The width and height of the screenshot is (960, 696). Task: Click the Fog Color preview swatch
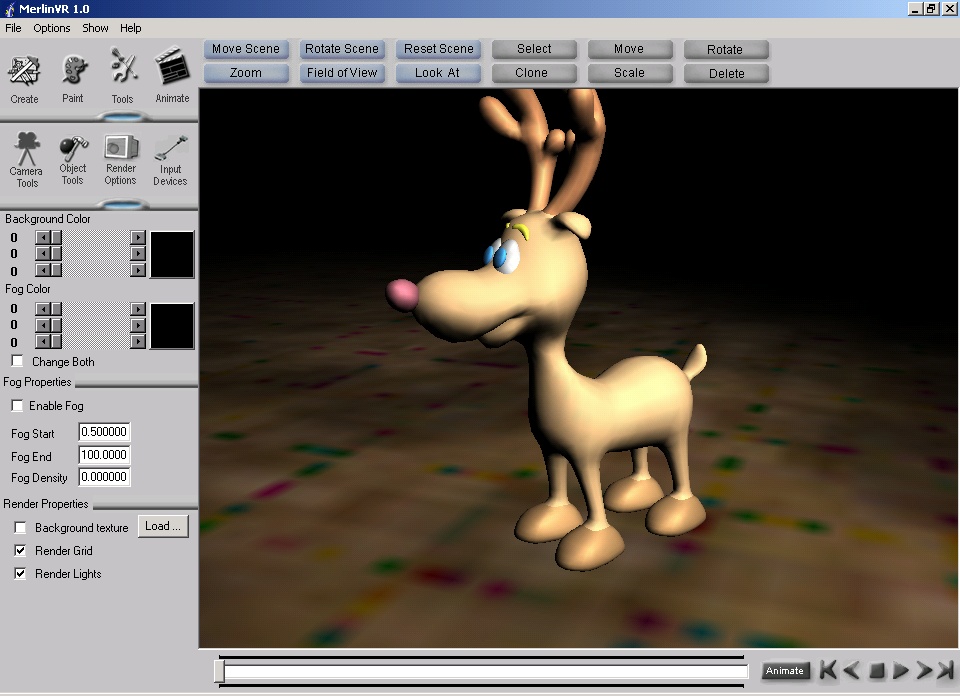coord(172,326)
